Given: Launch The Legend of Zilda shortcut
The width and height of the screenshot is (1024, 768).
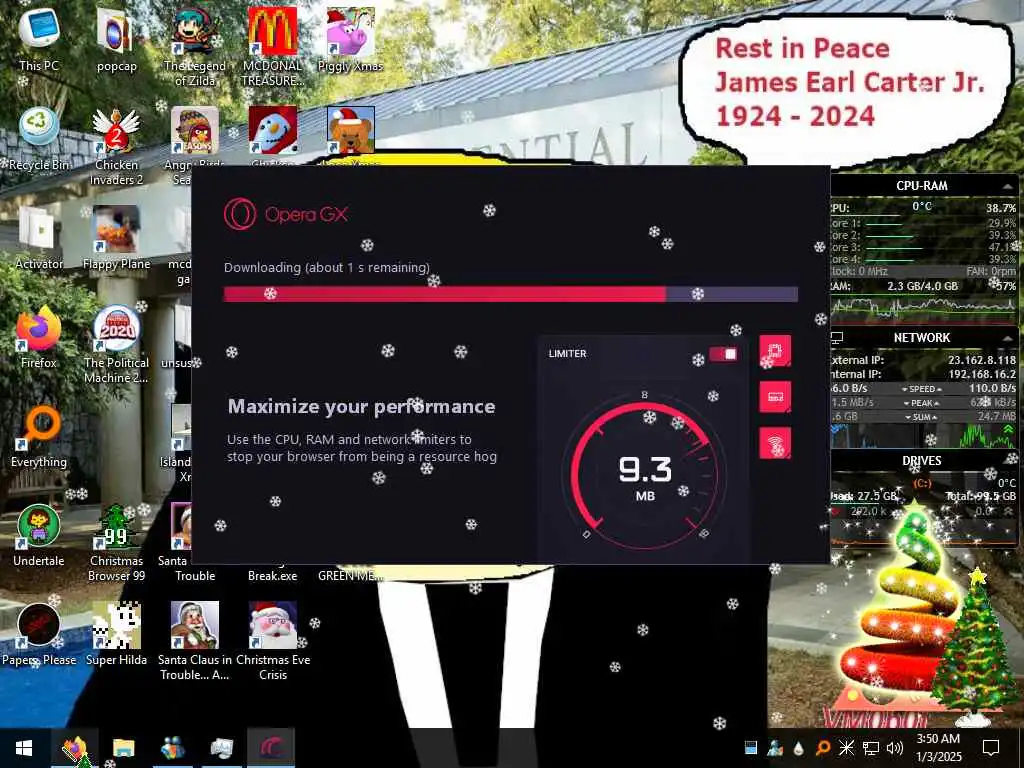Looking at the screenshot, I should pos(195,47).
